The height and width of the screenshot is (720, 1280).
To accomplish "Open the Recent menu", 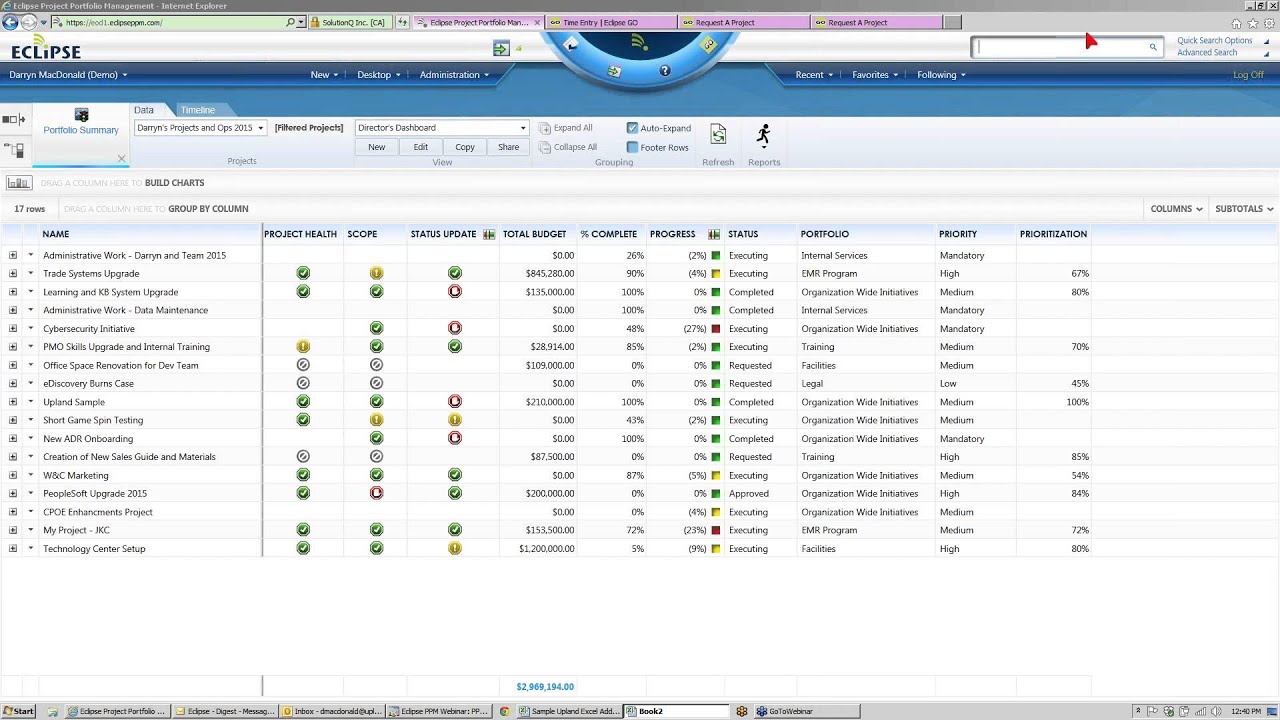I will pyautogui.click(x=814, y=75).
